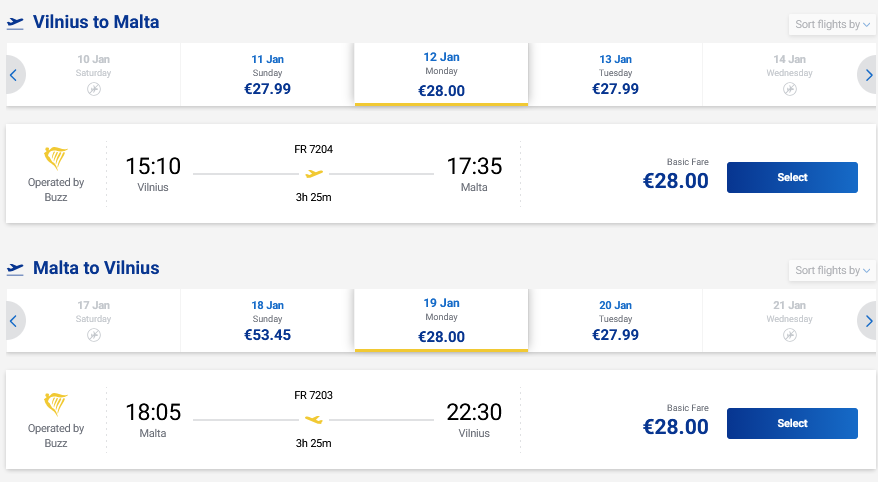The width and height of the screenshot is (878, 482).
Task: Click the plane icon beside the Vilnius to Malta heading
Action: point(15,22)
